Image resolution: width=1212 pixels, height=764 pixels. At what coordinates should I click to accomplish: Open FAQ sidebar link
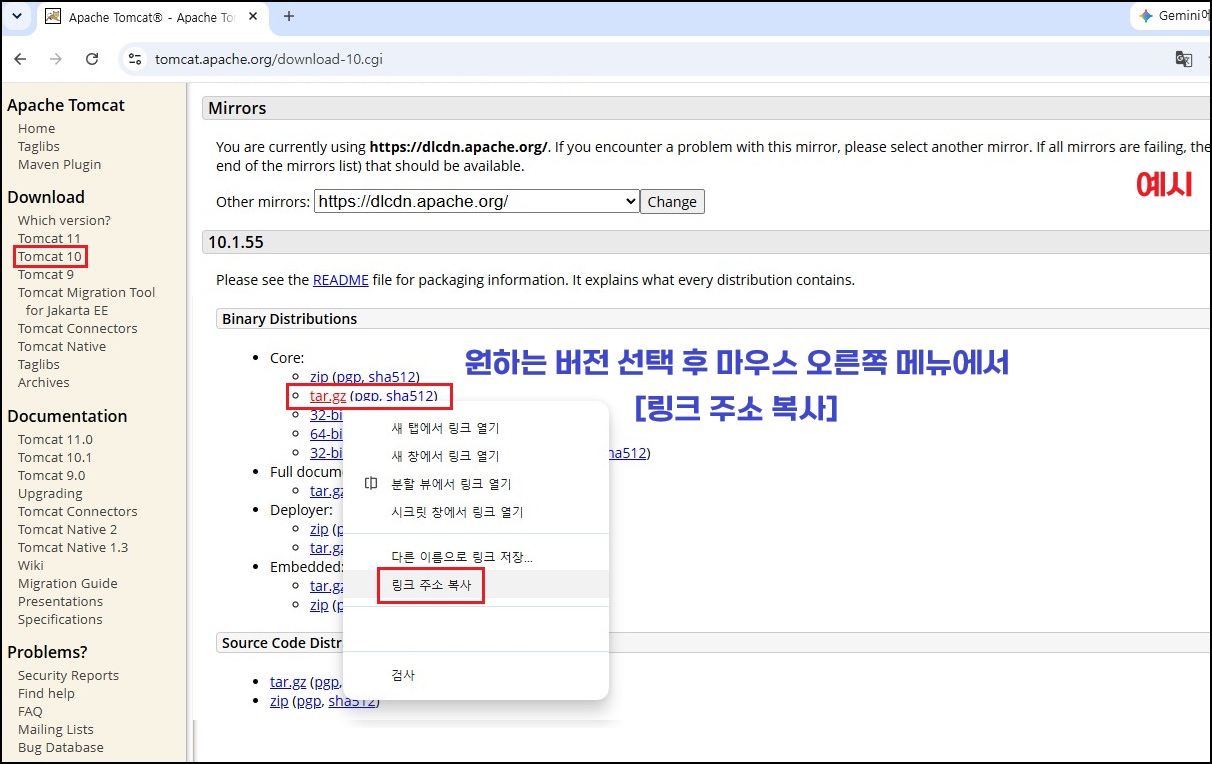click(x=30, y=711)
